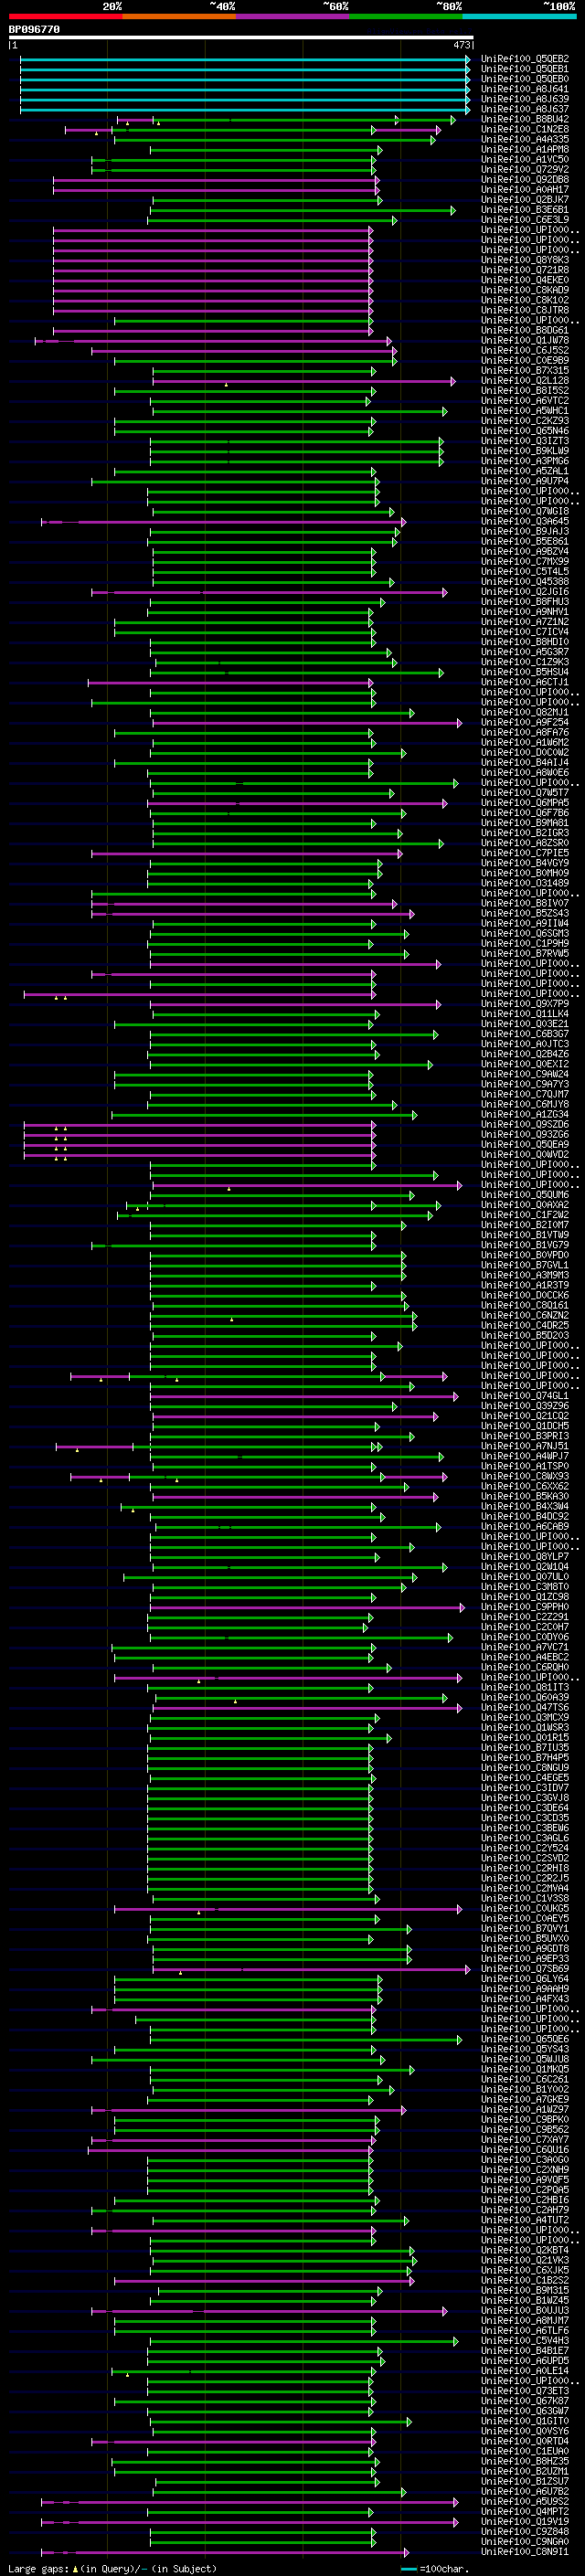Viewport: 585px width, 2576px height.
Task: Open hit UniRef100_Q5QEB1
Action: (525, 69)
